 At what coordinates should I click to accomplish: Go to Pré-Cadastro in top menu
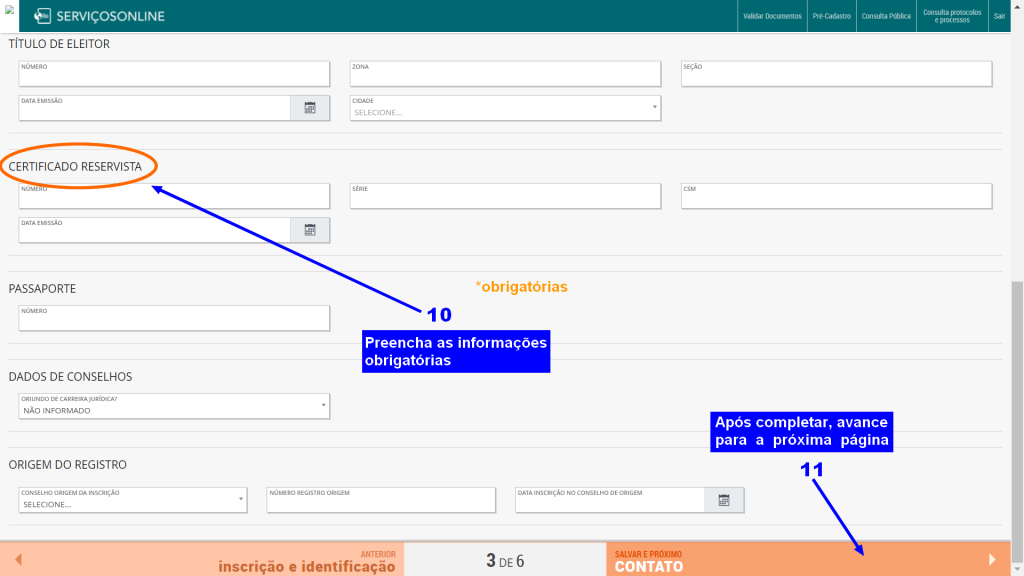click(830, 17)
